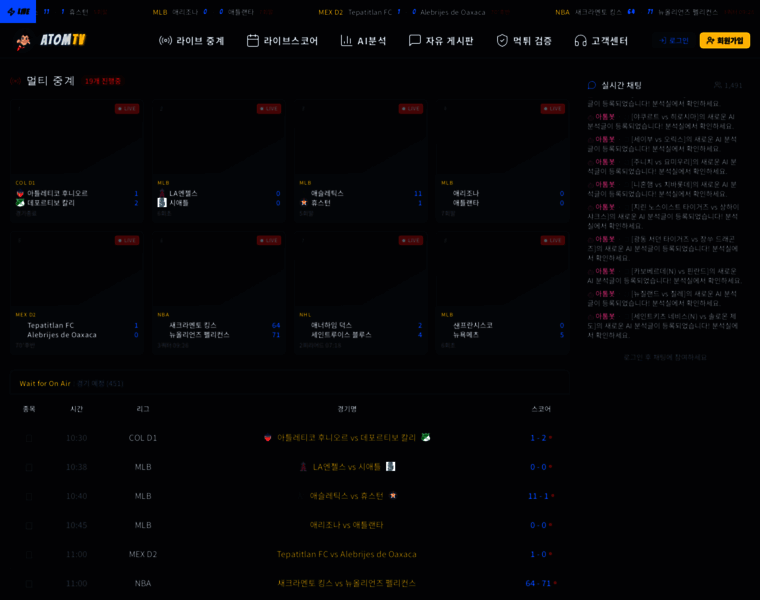The width and height of the screenshot is (760, 600).
Task: Open the 라이브스코어 menu
Action: click(283, 41)
